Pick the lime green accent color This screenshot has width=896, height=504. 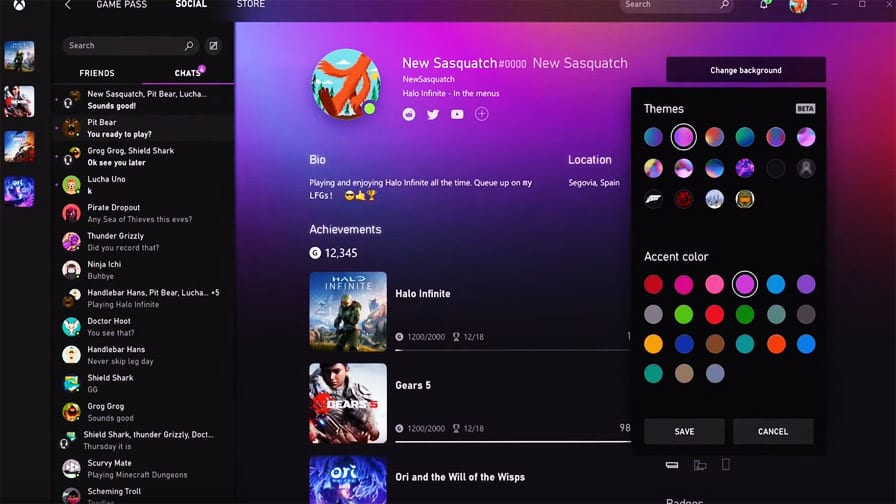pos(683,314)
